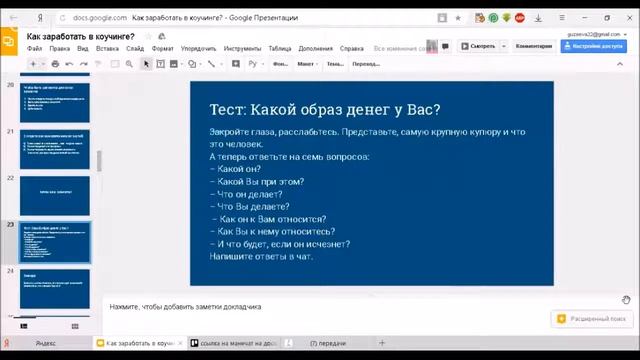Select slide 22 thumbnail
640x360 pixels.
[x=55, y=196]
